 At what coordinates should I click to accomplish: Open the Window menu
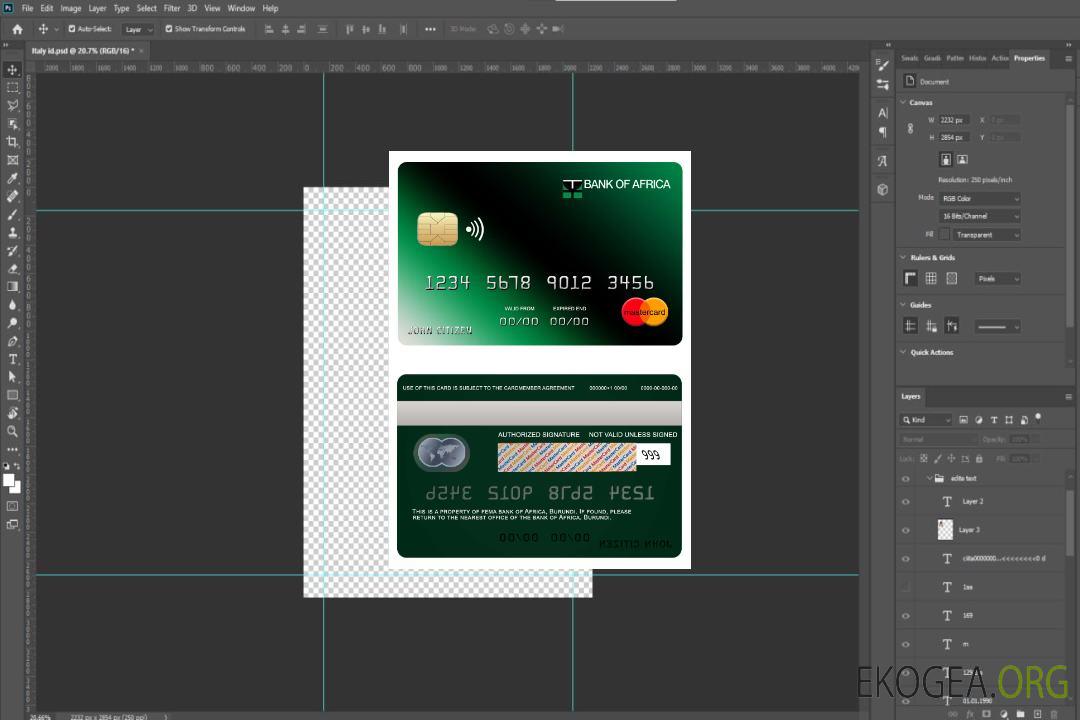pos(241,8)
